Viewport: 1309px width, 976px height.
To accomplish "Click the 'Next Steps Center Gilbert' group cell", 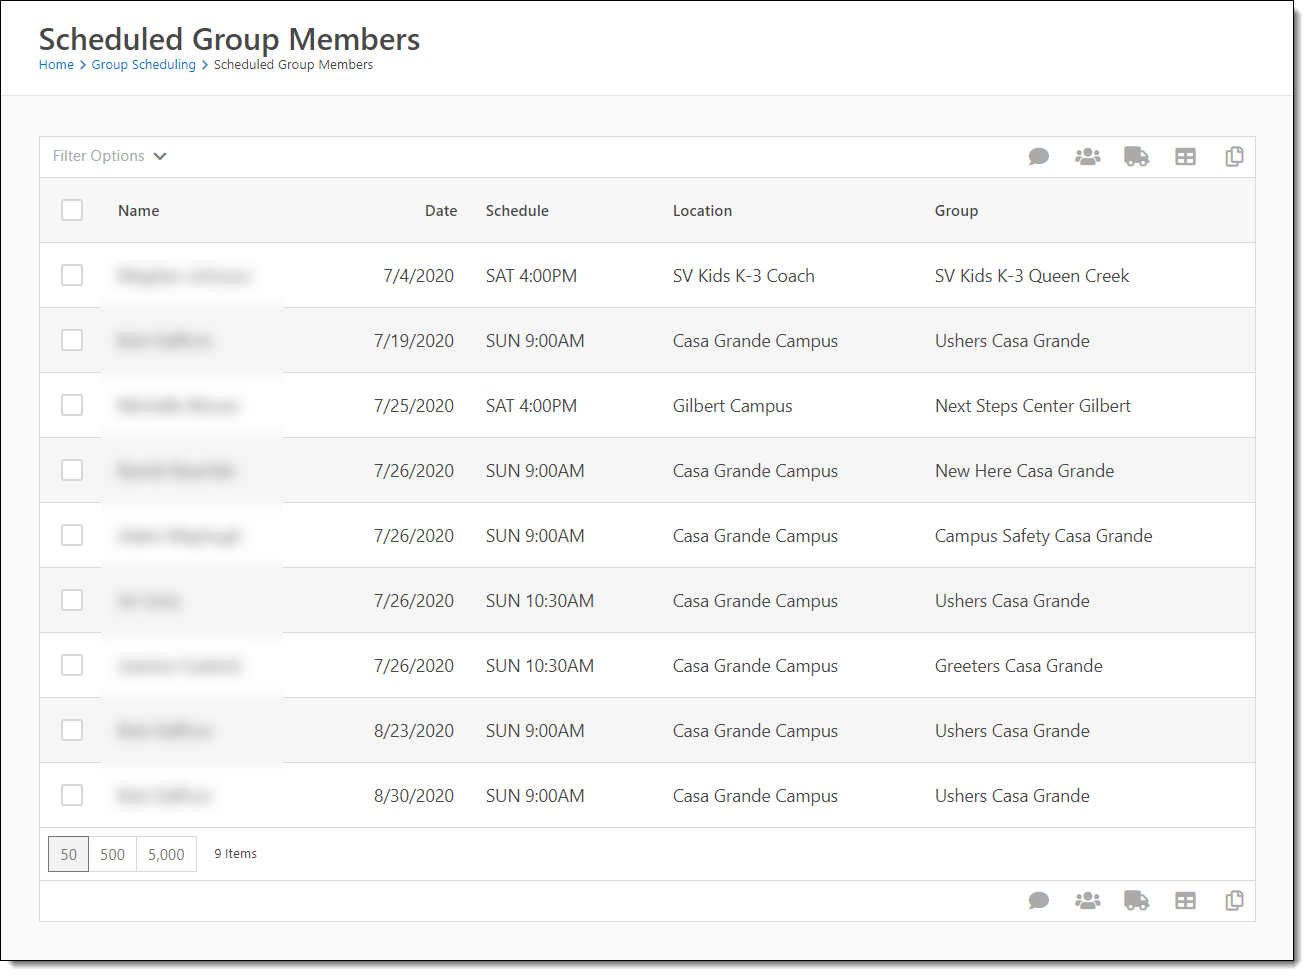I will (1033, 406).
